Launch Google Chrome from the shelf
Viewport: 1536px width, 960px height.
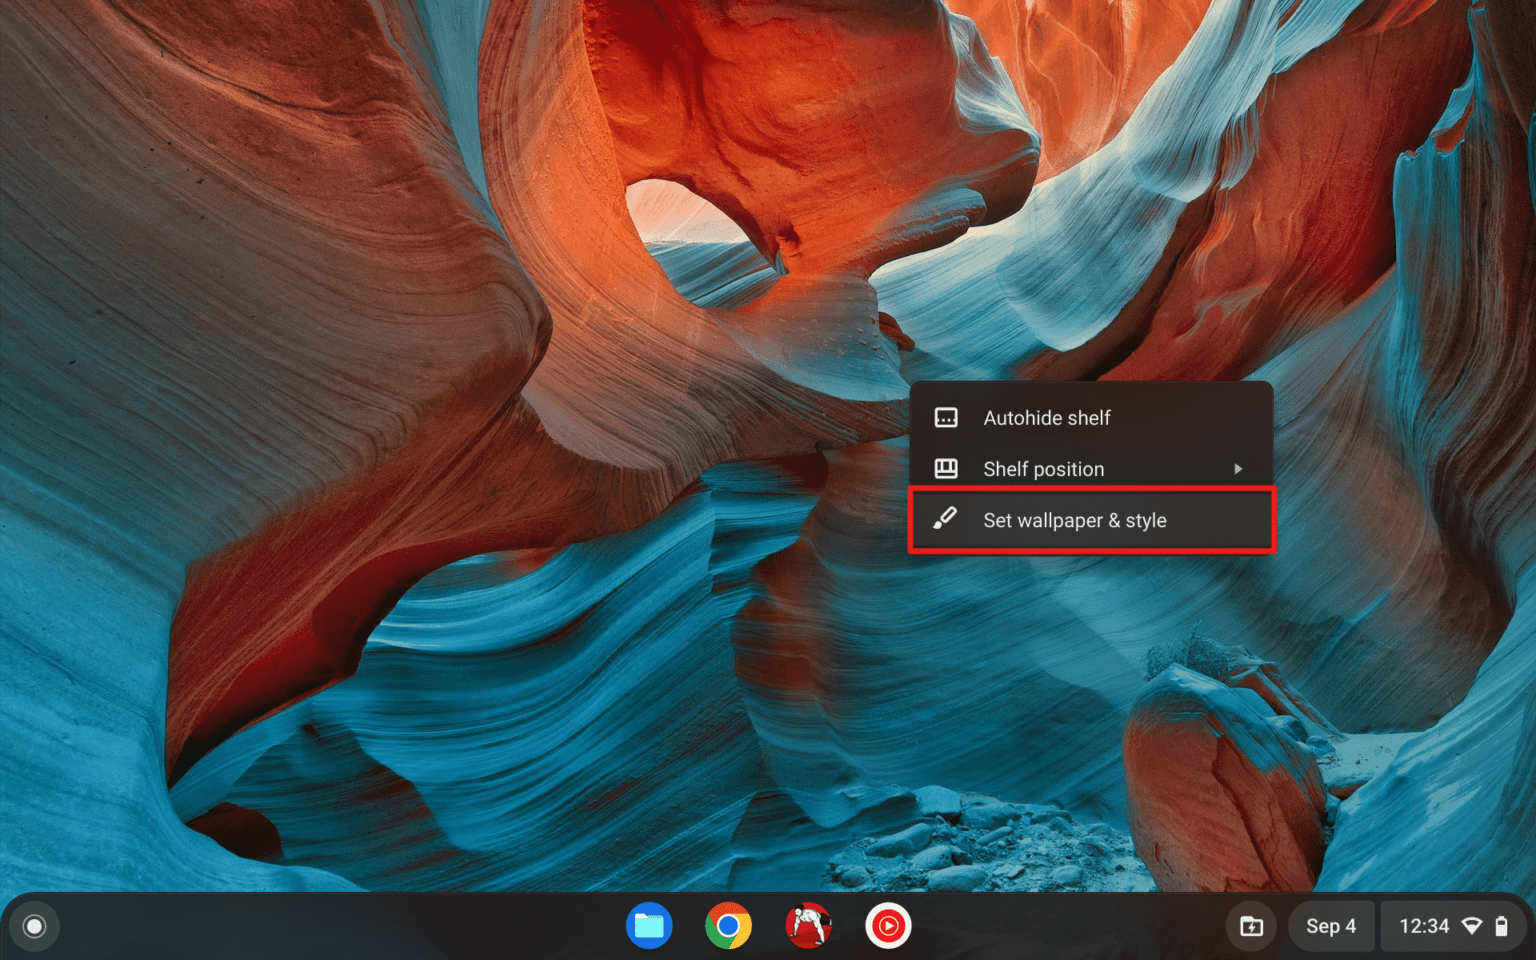tap(729, 926)
